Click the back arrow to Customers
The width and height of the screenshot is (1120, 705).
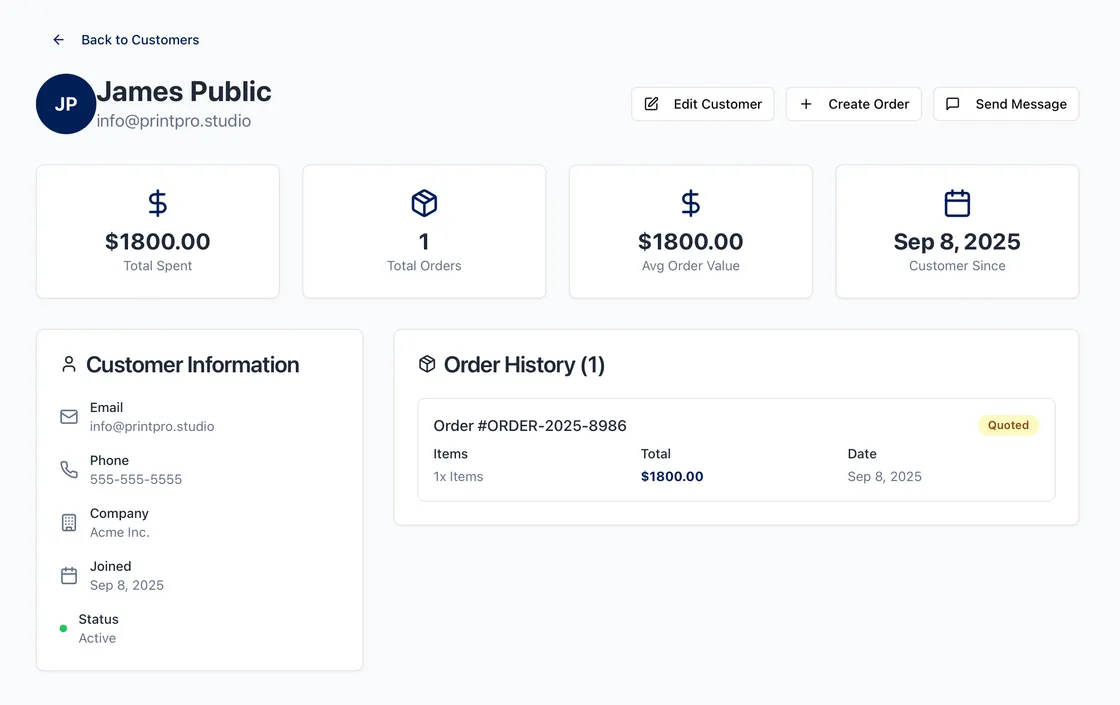coord(57,39)
